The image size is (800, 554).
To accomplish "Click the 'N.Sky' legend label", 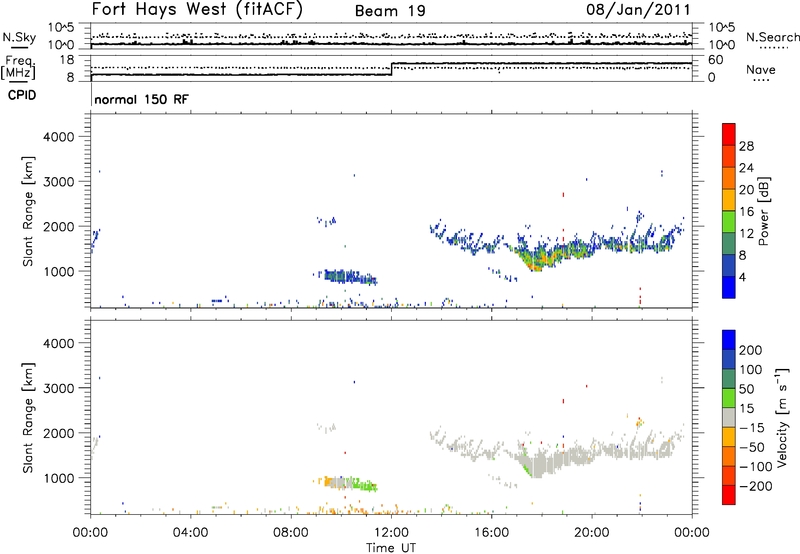I will (x=19, y=37).
